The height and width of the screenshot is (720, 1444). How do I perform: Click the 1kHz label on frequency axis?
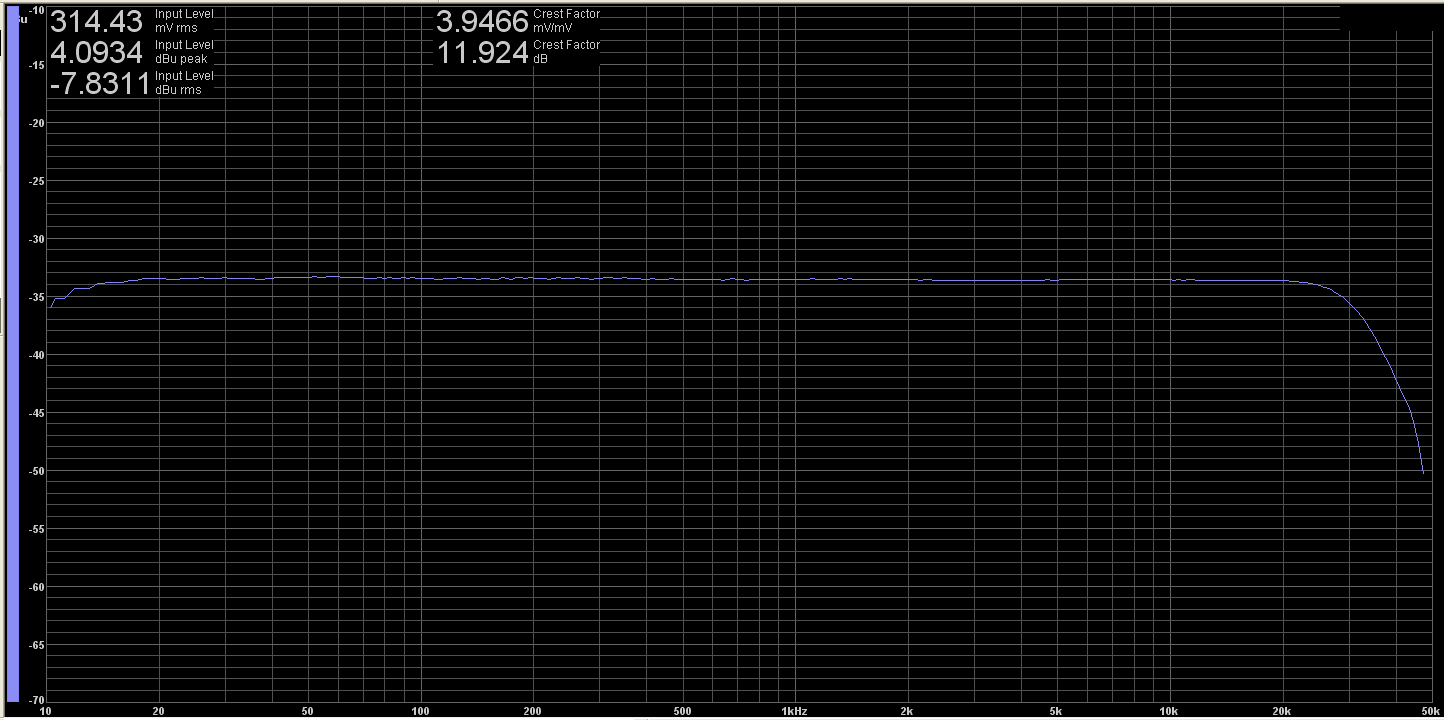(793, 711)
